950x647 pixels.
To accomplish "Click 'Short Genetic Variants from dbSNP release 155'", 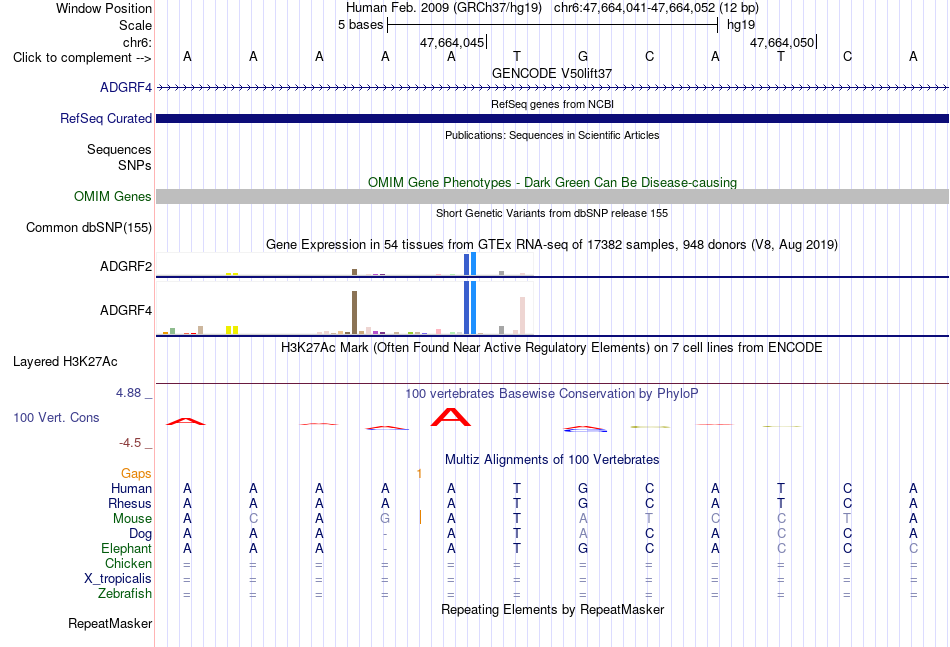I will coord(552,213).
